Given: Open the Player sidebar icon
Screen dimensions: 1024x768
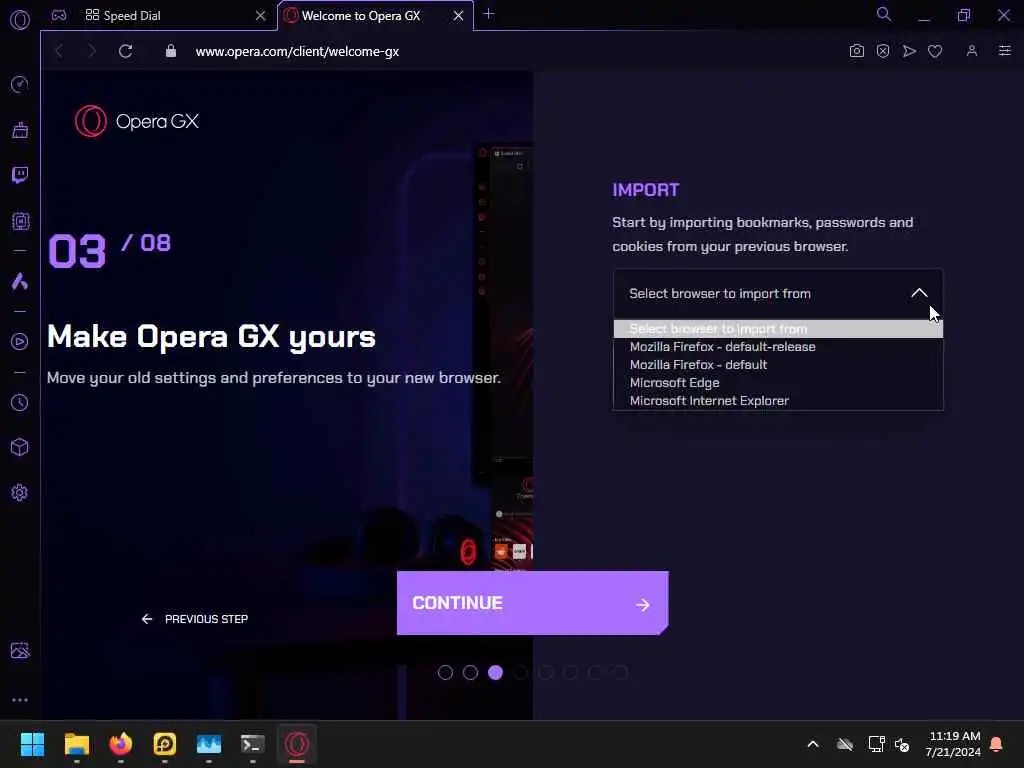Looking at the screenshot, I should [20, 342].
